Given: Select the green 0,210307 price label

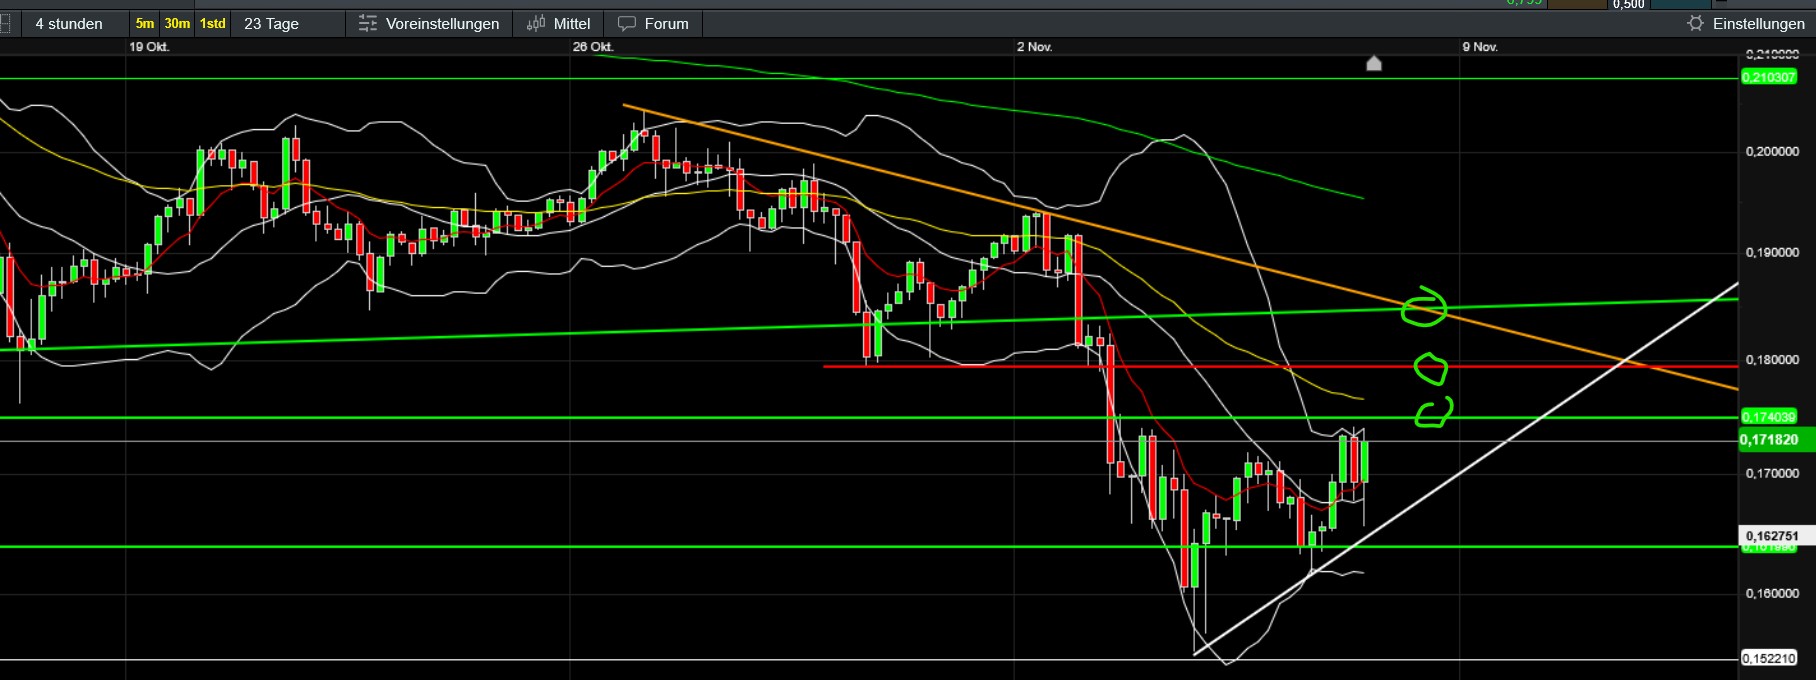Looking at the screenshot, I should point(1769,77).
